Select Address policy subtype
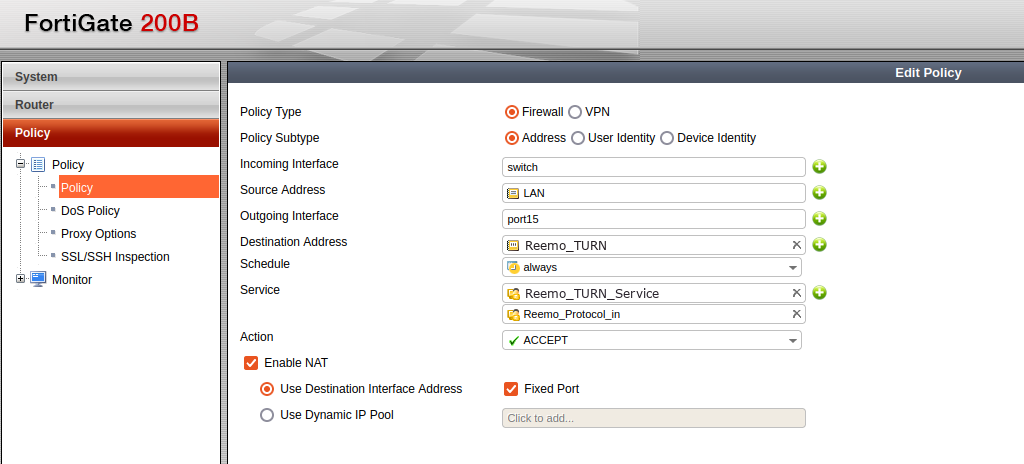Image resolution: width=1024 pixels, height=464 pixels. pyautogui.click(x=512, y=138)
